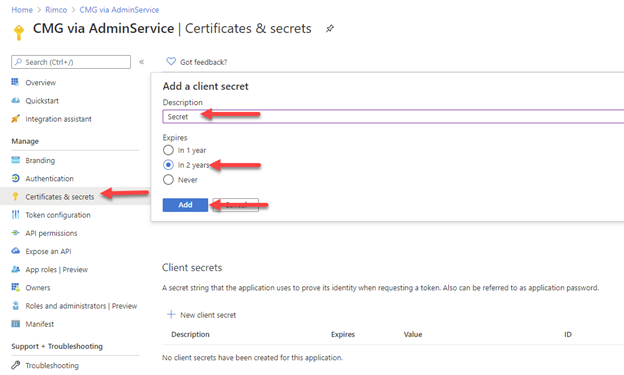Go to the Branding section
This screenshot has width=624, height=375.
pyautogui.click(x=40, y=160)
